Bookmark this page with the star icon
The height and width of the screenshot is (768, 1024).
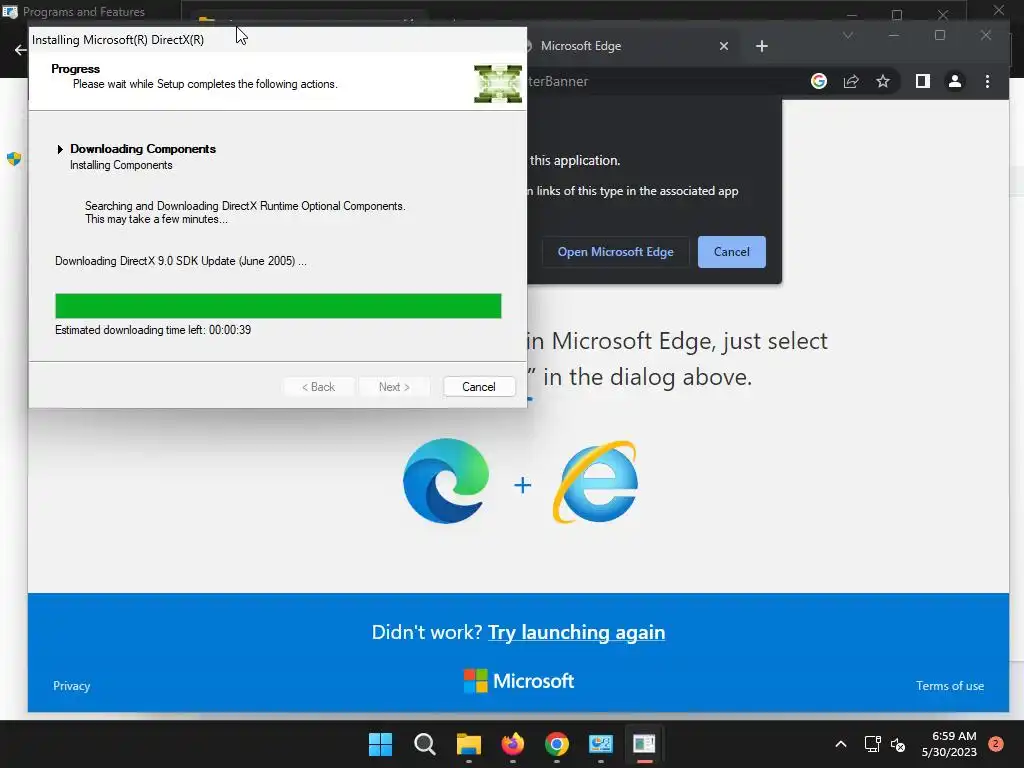tap(883, 81)
